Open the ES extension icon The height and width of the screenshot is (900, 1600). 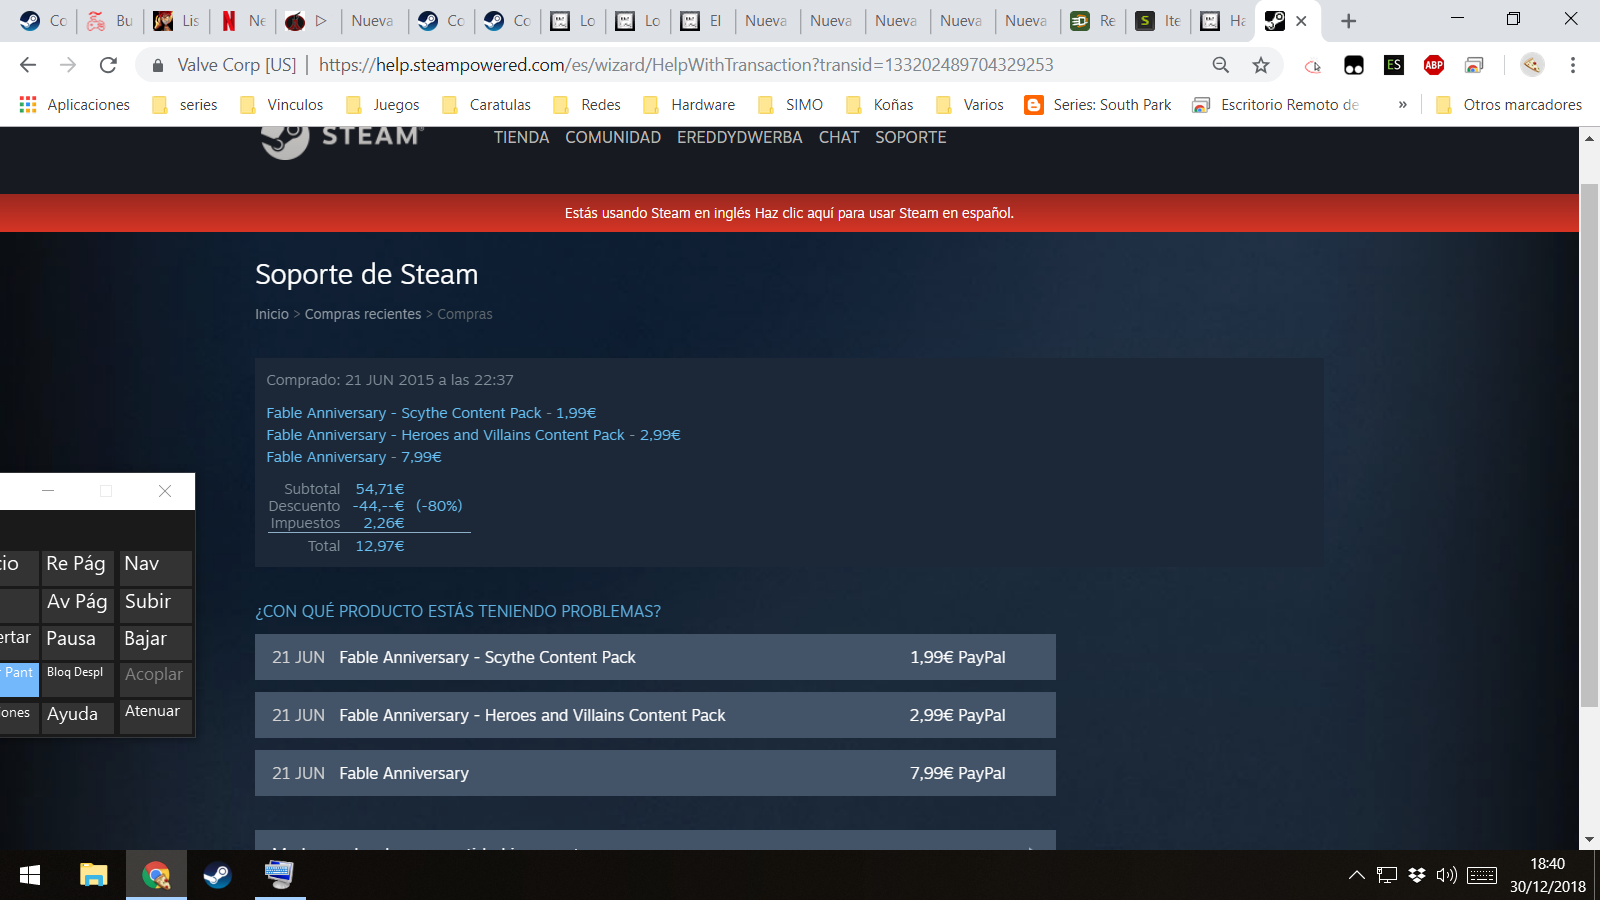point(1394,65)
